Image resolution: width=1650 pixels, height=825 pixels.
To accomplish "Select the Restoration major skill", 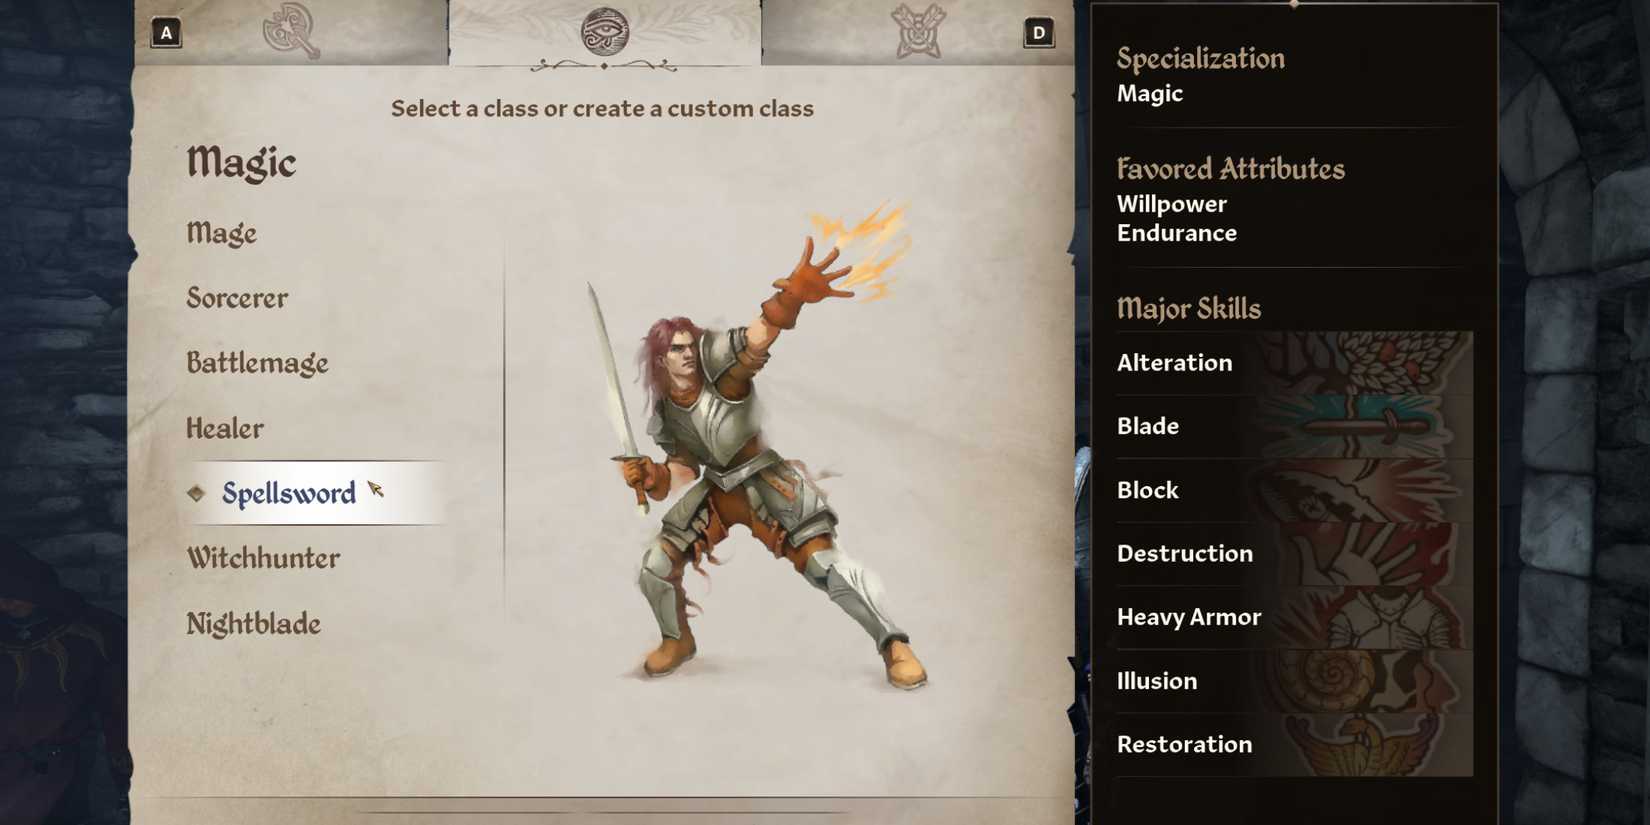I will 1294,745.
